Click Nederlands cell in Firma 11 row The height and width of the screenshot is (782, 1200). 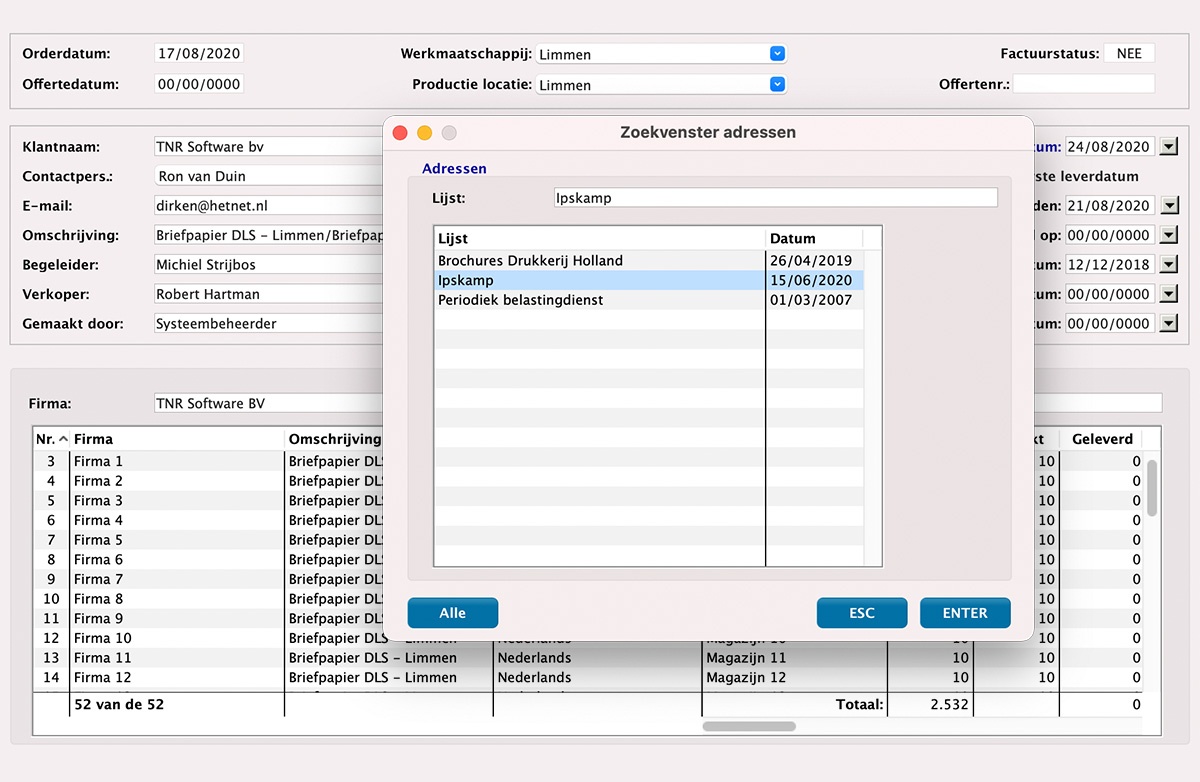click(x=598, y=658)
